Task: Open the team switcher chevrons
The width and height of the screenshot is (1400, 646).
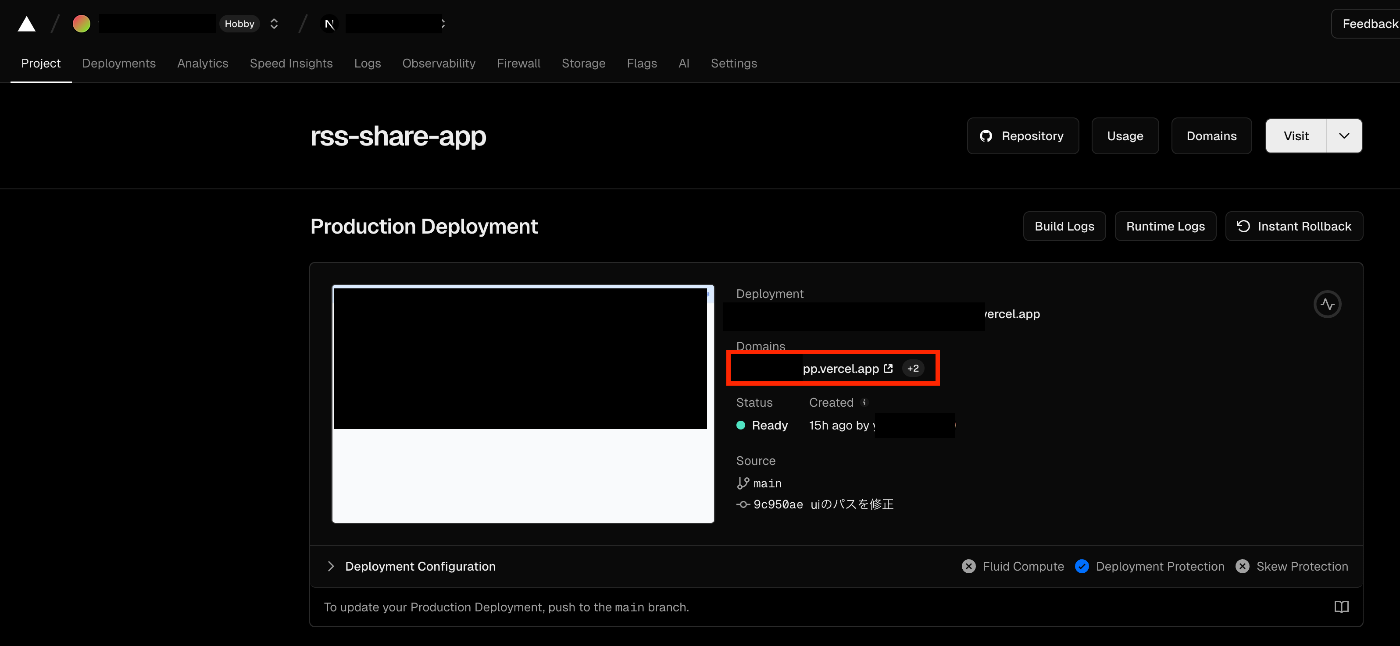Action: (x=274, y=24)
